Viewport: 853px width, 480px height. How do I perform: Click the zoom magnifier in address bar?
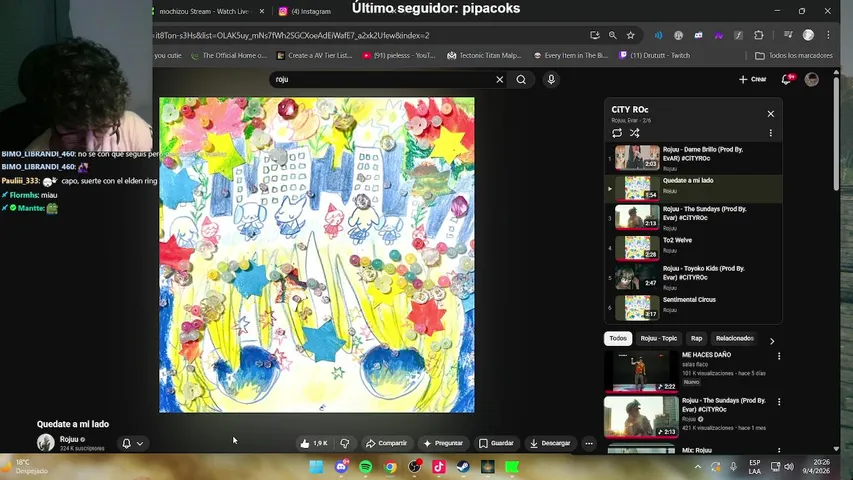pyautogui.click(x=613, y=35)
